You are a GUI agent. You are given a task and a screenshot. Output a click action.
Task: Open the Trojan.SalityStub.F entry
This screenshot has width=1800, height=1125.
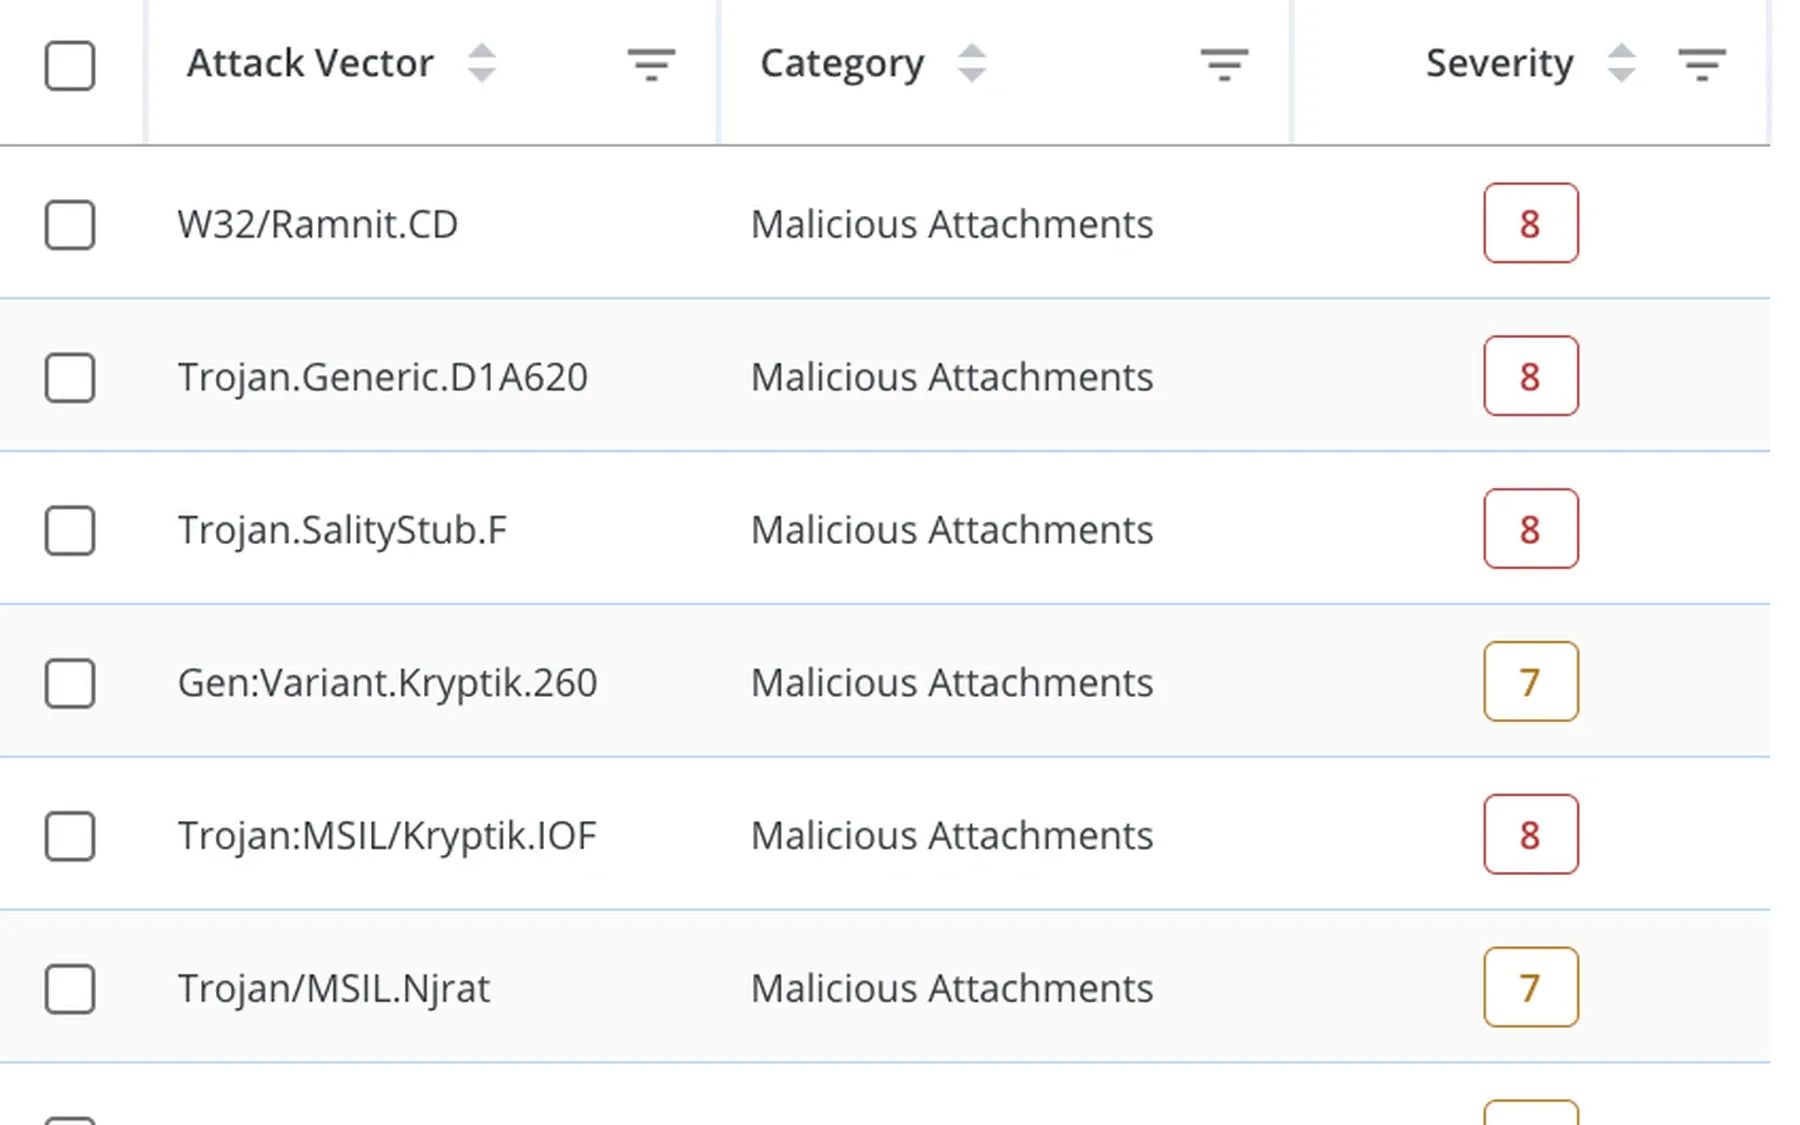click(x=342, y=531)
